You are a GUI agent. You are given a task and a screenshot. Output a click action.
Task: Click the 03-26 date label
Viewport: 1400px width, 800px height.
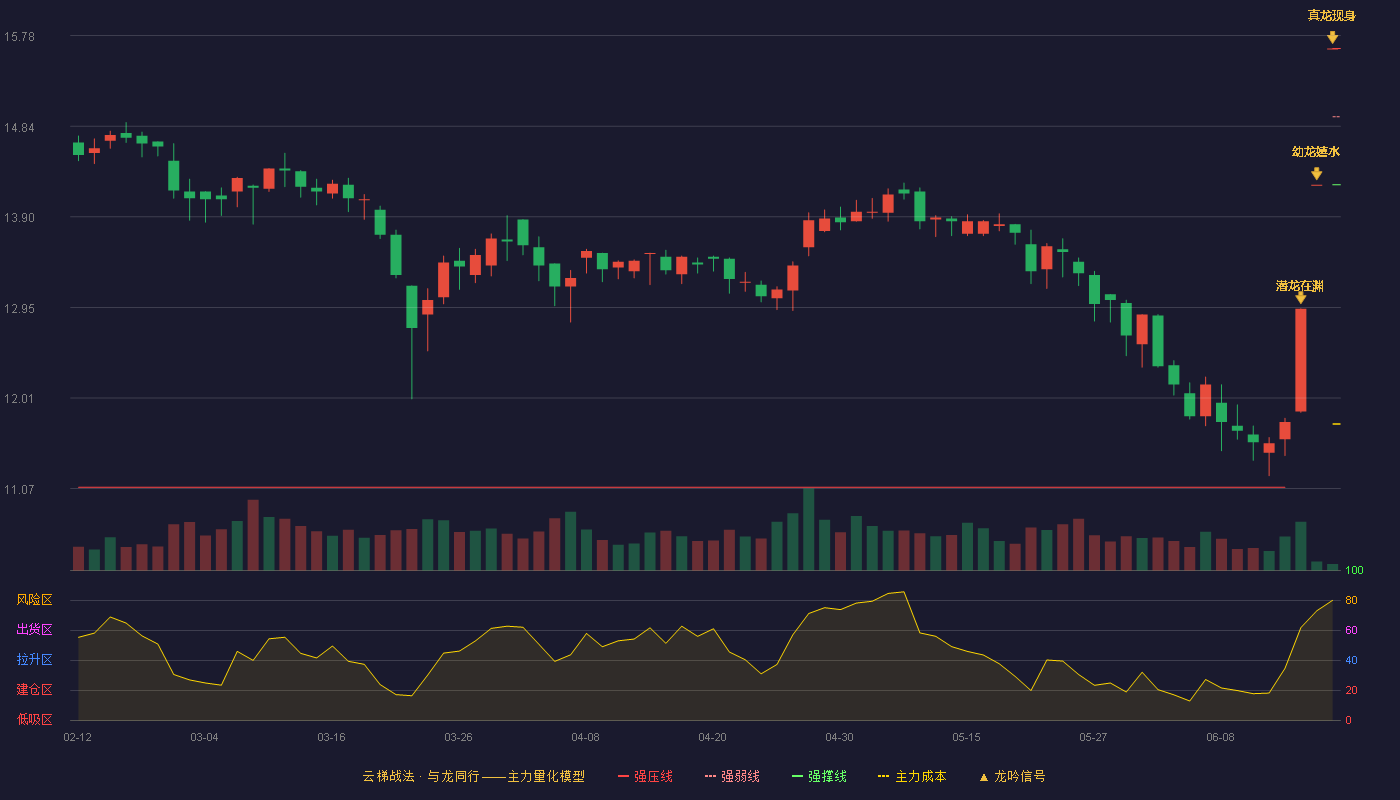(458, 737)
